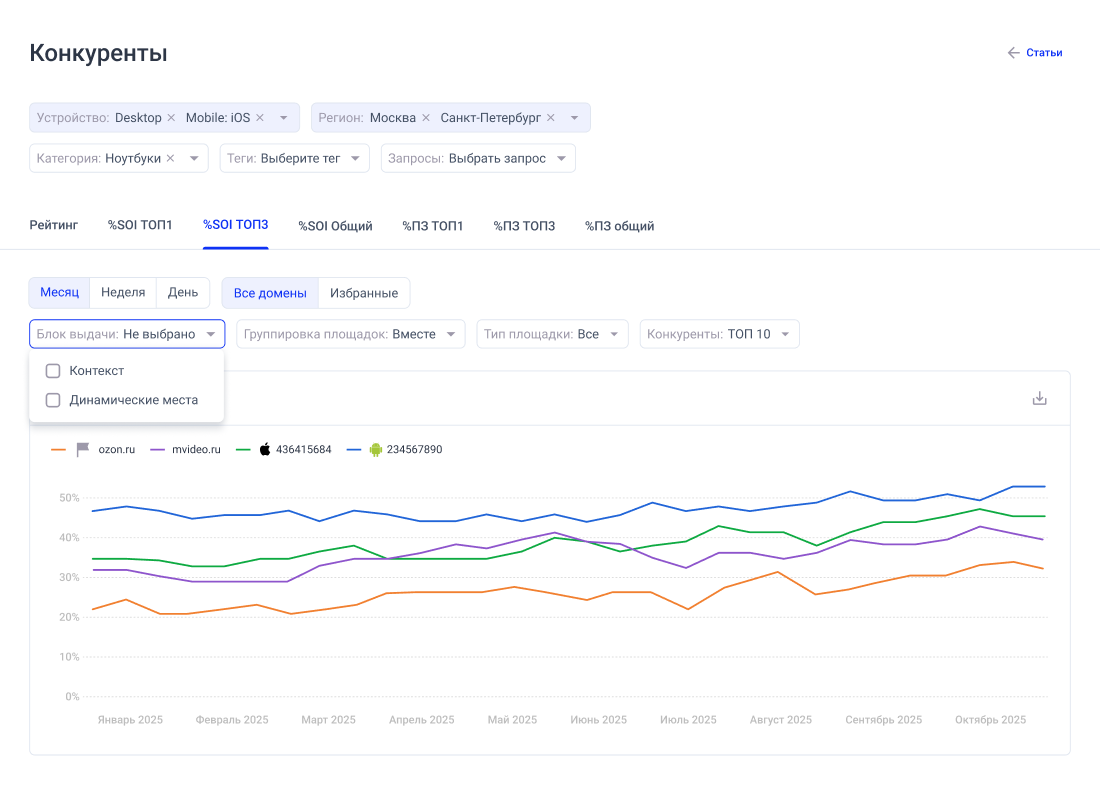
Task: Open the Запросы dropdown
Action: pyautogui.click(x=478, y=158)
